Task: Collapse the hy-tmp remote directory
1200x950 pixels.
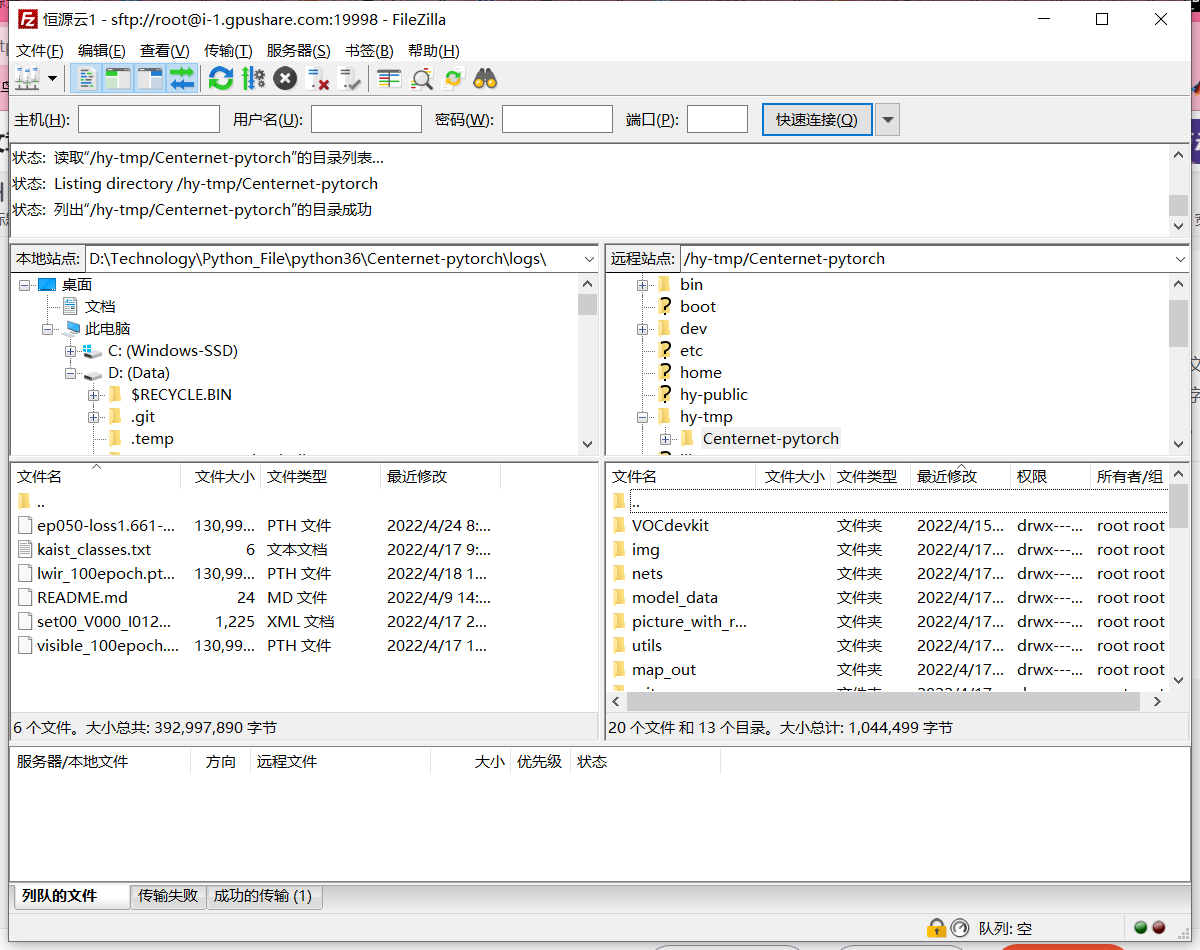Action: [x=641, y=416]
